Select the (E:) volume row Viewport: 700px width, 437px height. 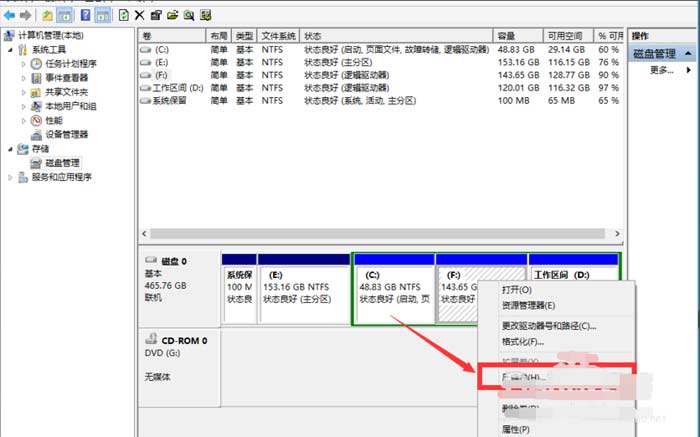380,62
